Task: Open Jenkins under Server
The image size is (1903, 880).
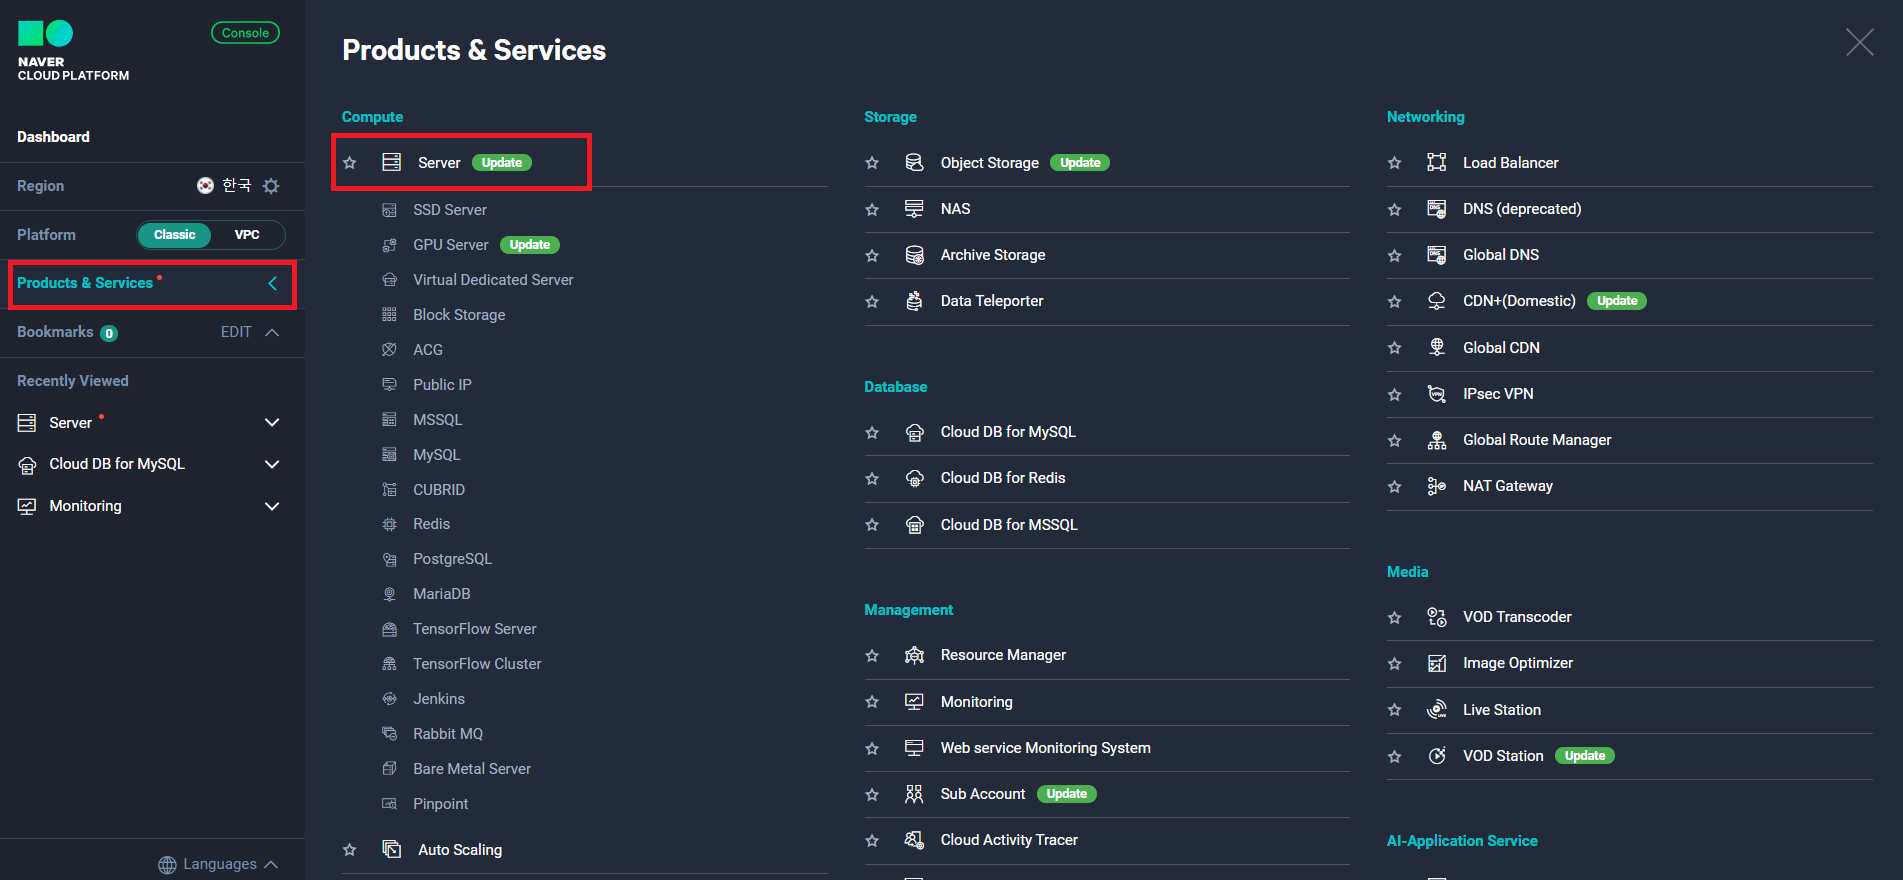Action: coord(439,699)
